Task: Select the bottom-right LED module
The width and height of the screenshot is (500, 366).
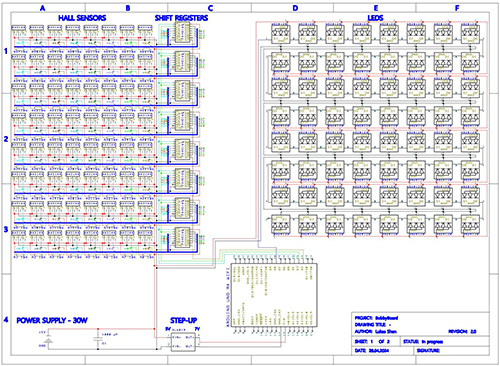Action: (470, 224)
